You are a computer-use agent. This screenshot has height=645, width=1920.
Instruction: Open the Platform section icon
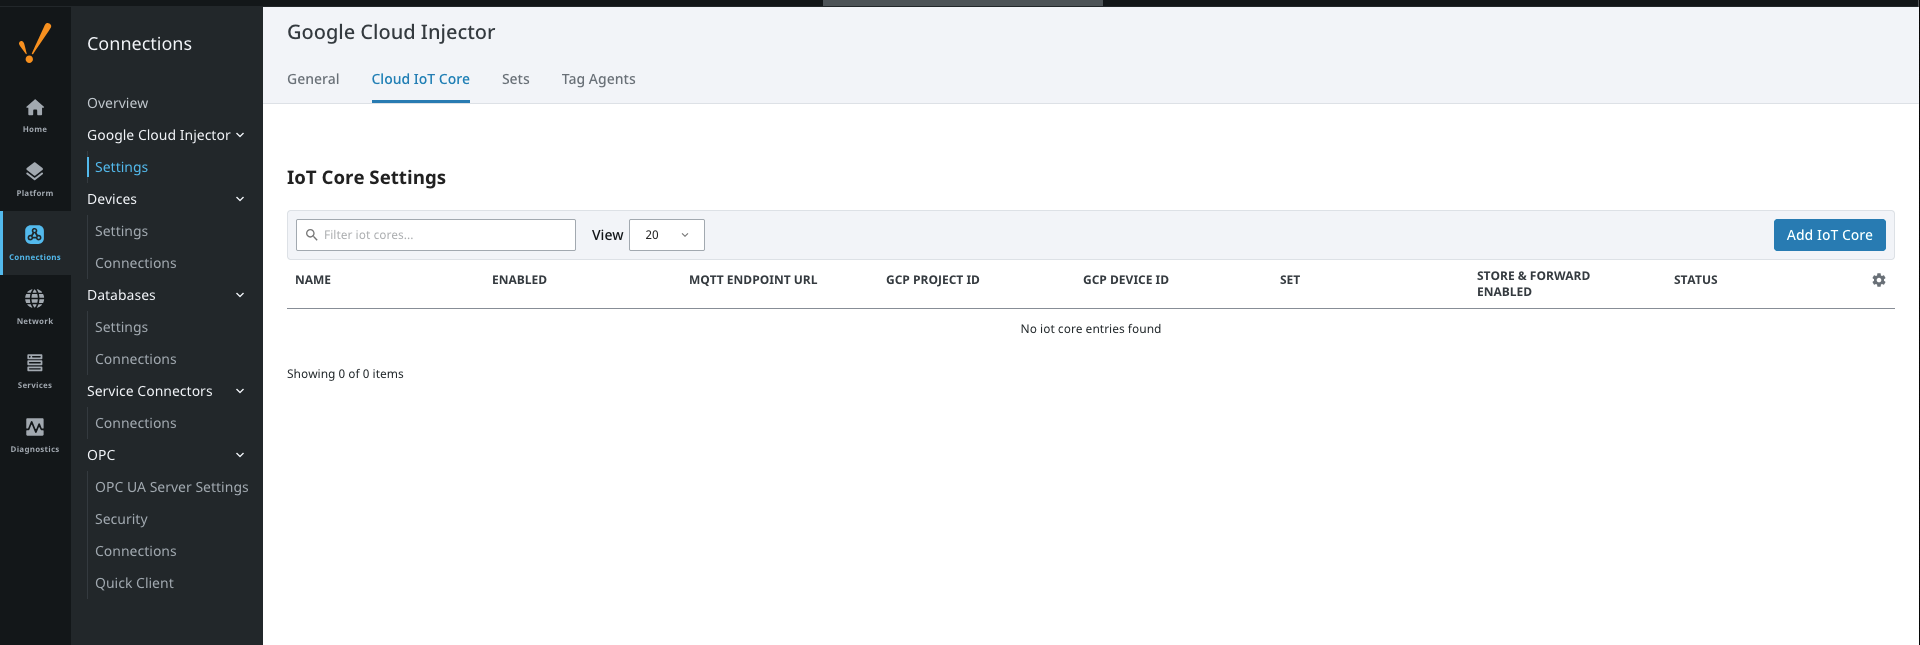(35, 179)
